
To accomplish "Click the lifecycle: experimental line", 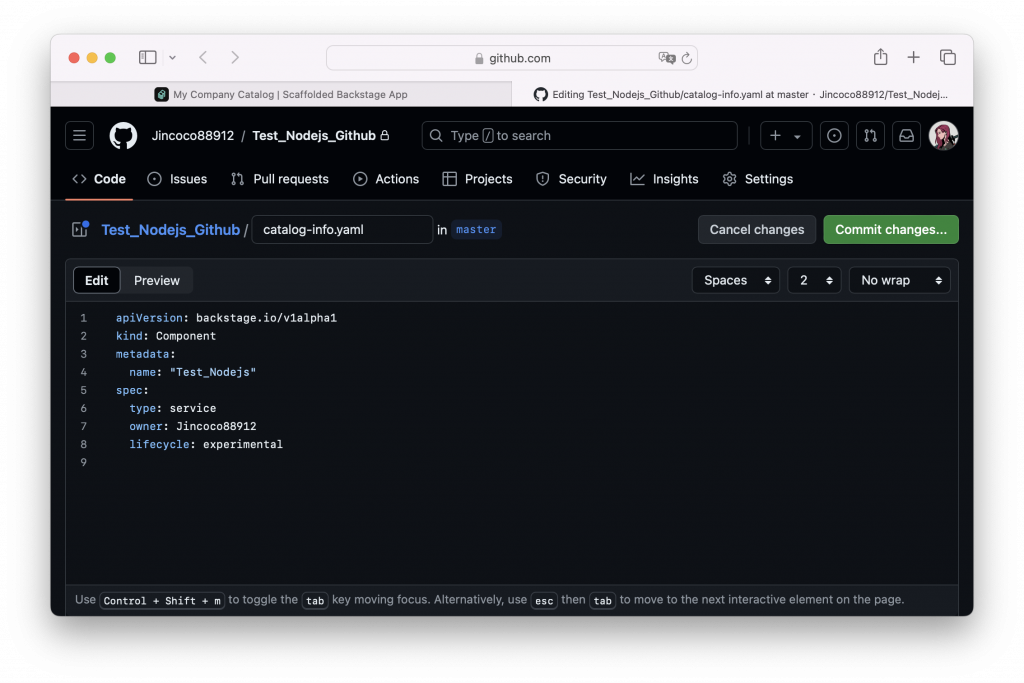I will click(206, 444).
